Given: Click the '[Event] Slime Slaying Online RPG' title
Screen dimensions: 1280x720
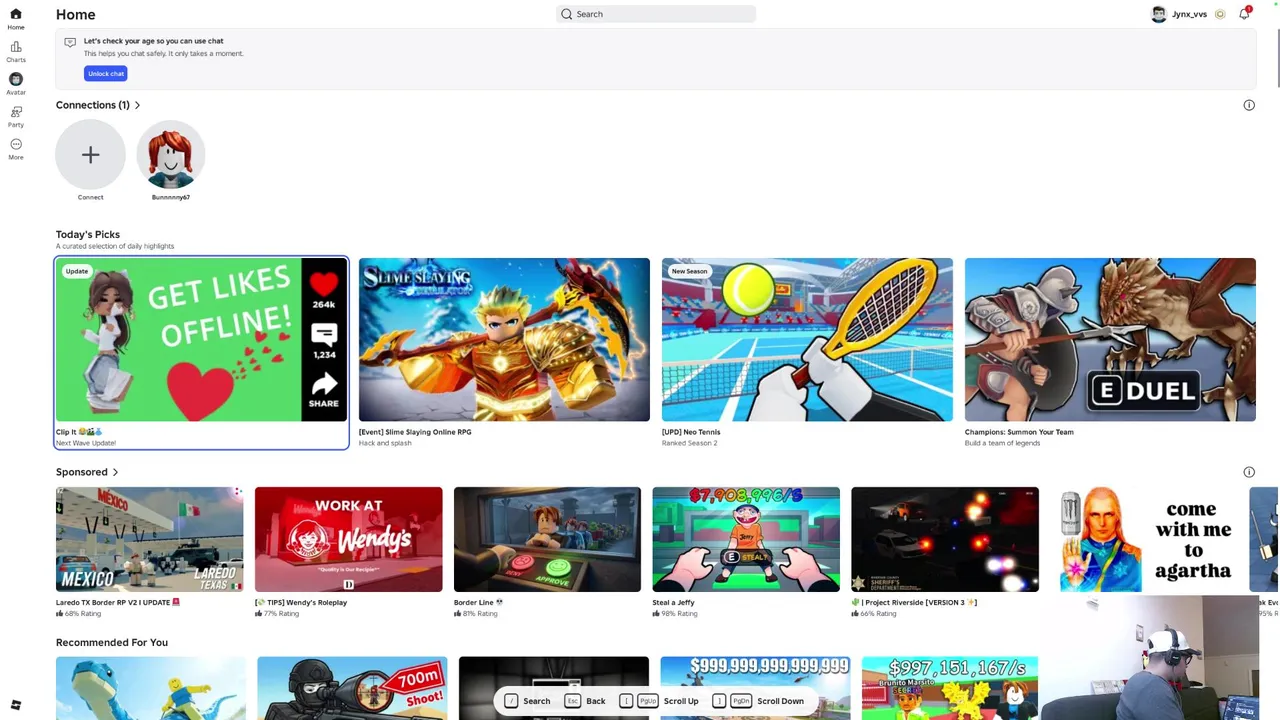Looking at the screenshot, I should [x=415, y=432].
